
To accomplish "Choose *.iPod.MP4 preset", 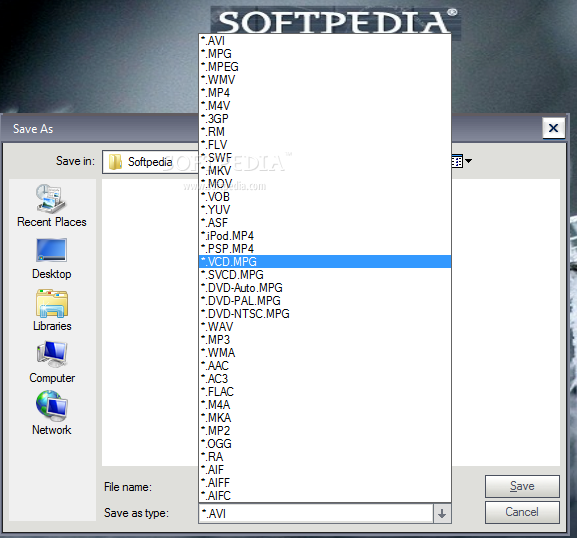I will [325, 236].
